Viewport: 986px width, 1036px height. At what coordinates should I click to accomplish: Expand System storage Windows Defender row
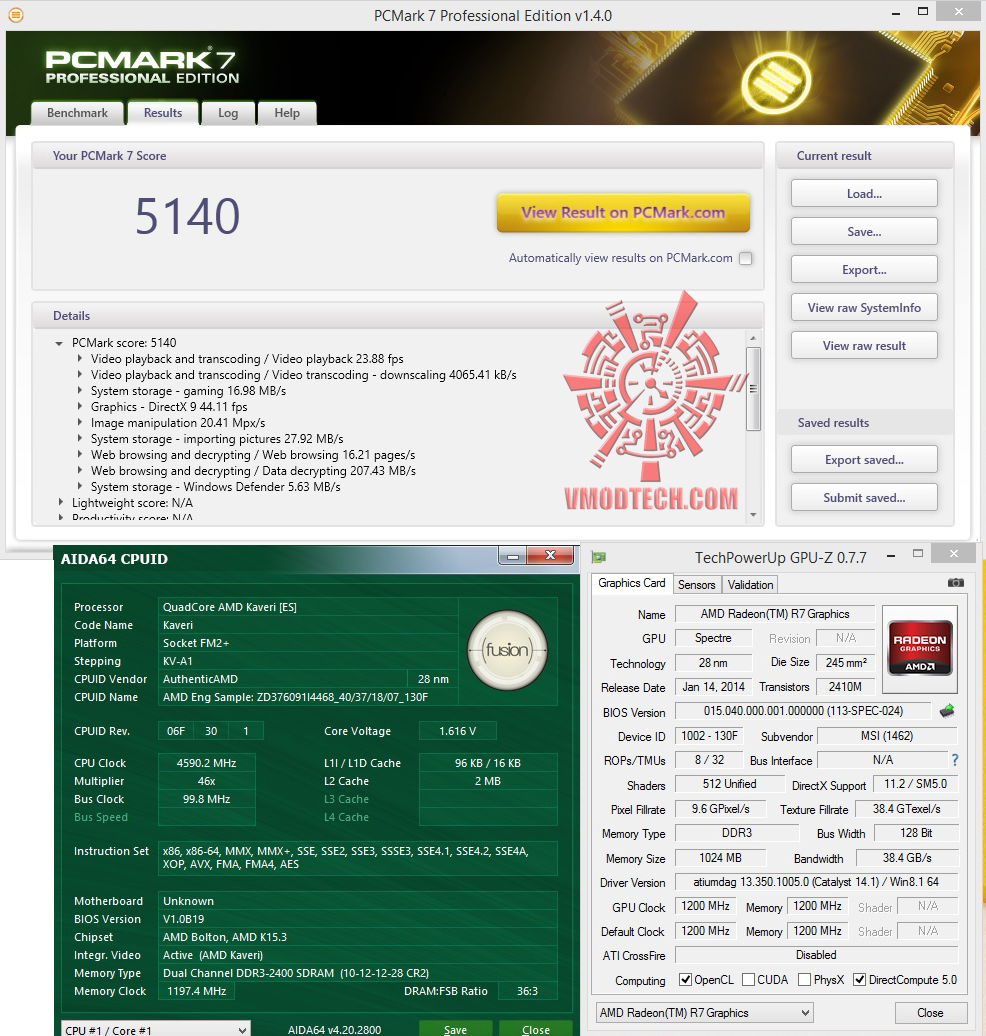[x=80, y=486]
